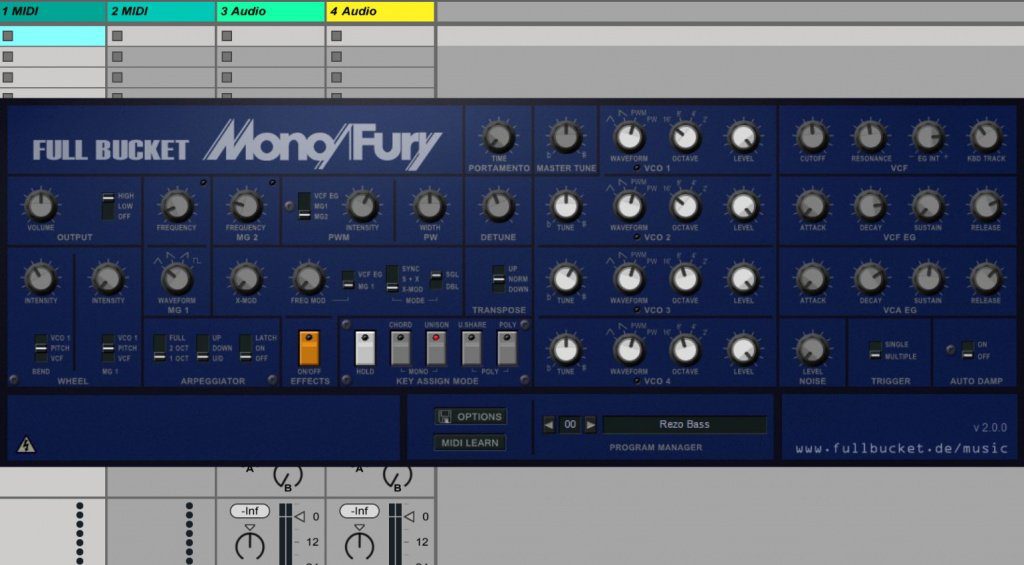Image resolution: width=1024 pixels, height=565 pixels.
Task: Click the VCA EG Sustain knob
Action: 928,279
